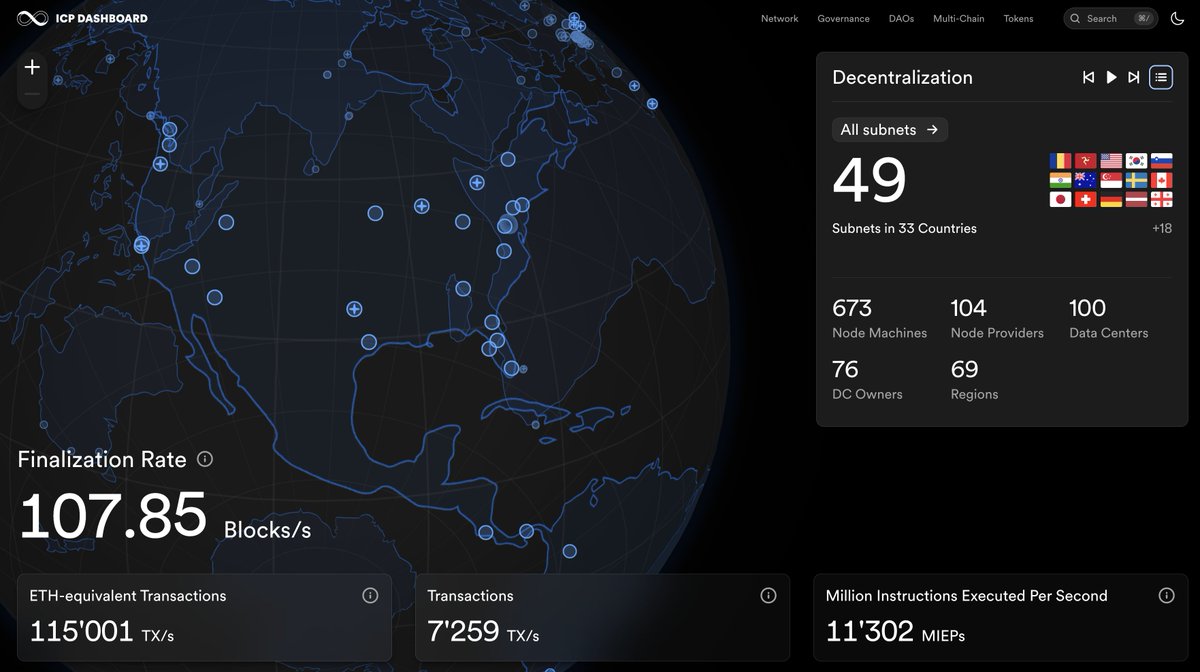Show the +18 more countries

click(1161, 228)
